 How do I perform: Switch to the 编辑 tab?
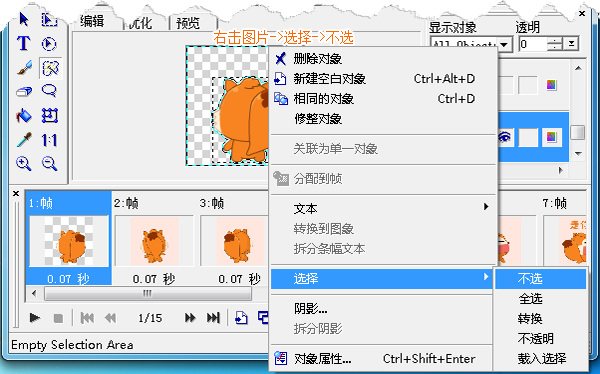(x=92, y=21)
